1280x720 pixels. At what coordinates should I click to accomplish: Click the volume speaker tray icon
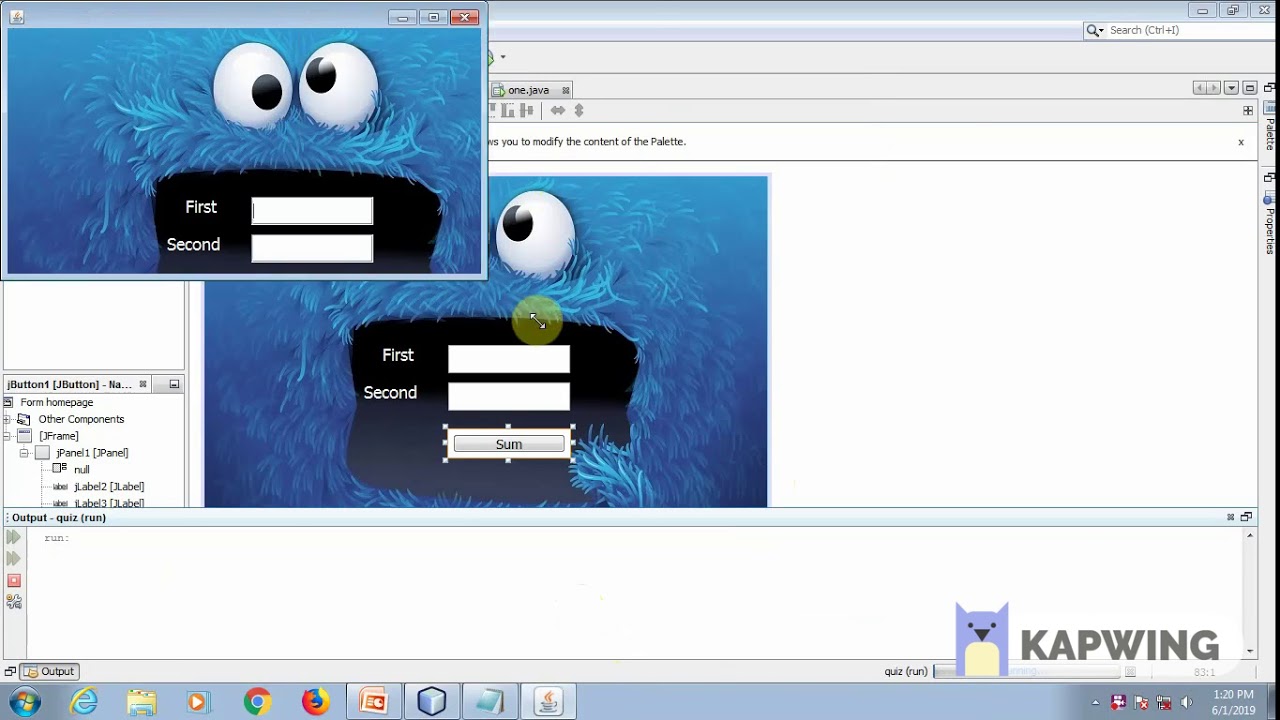[x=1187, y=702]
